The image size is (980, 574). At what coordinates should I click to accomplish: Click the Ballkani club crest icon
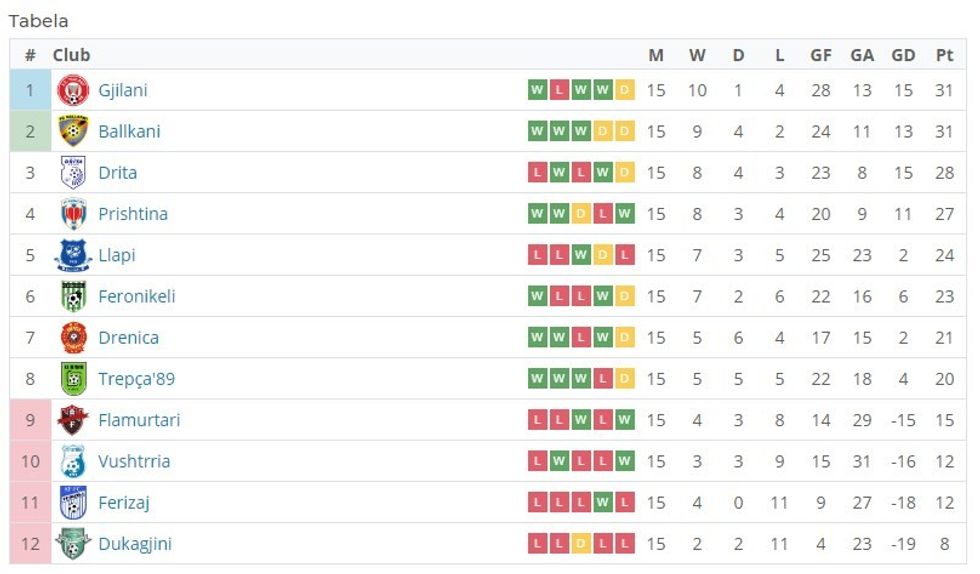point(73,131)
